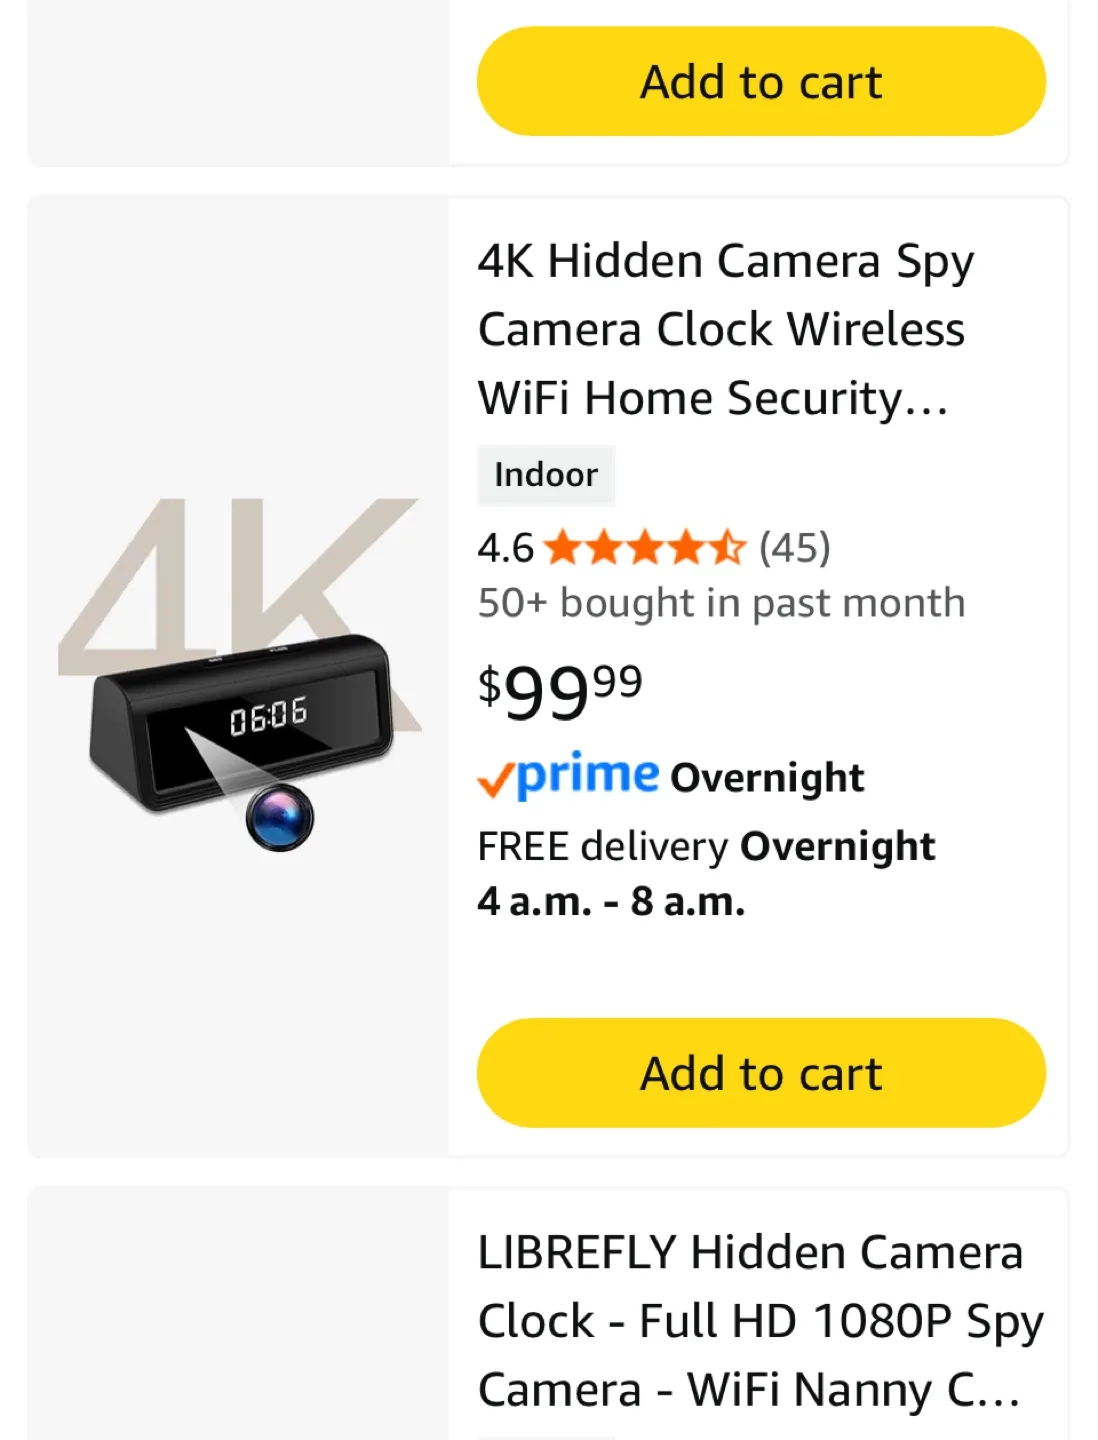Click the bold Overnight label beside Prime

point(767,777)
